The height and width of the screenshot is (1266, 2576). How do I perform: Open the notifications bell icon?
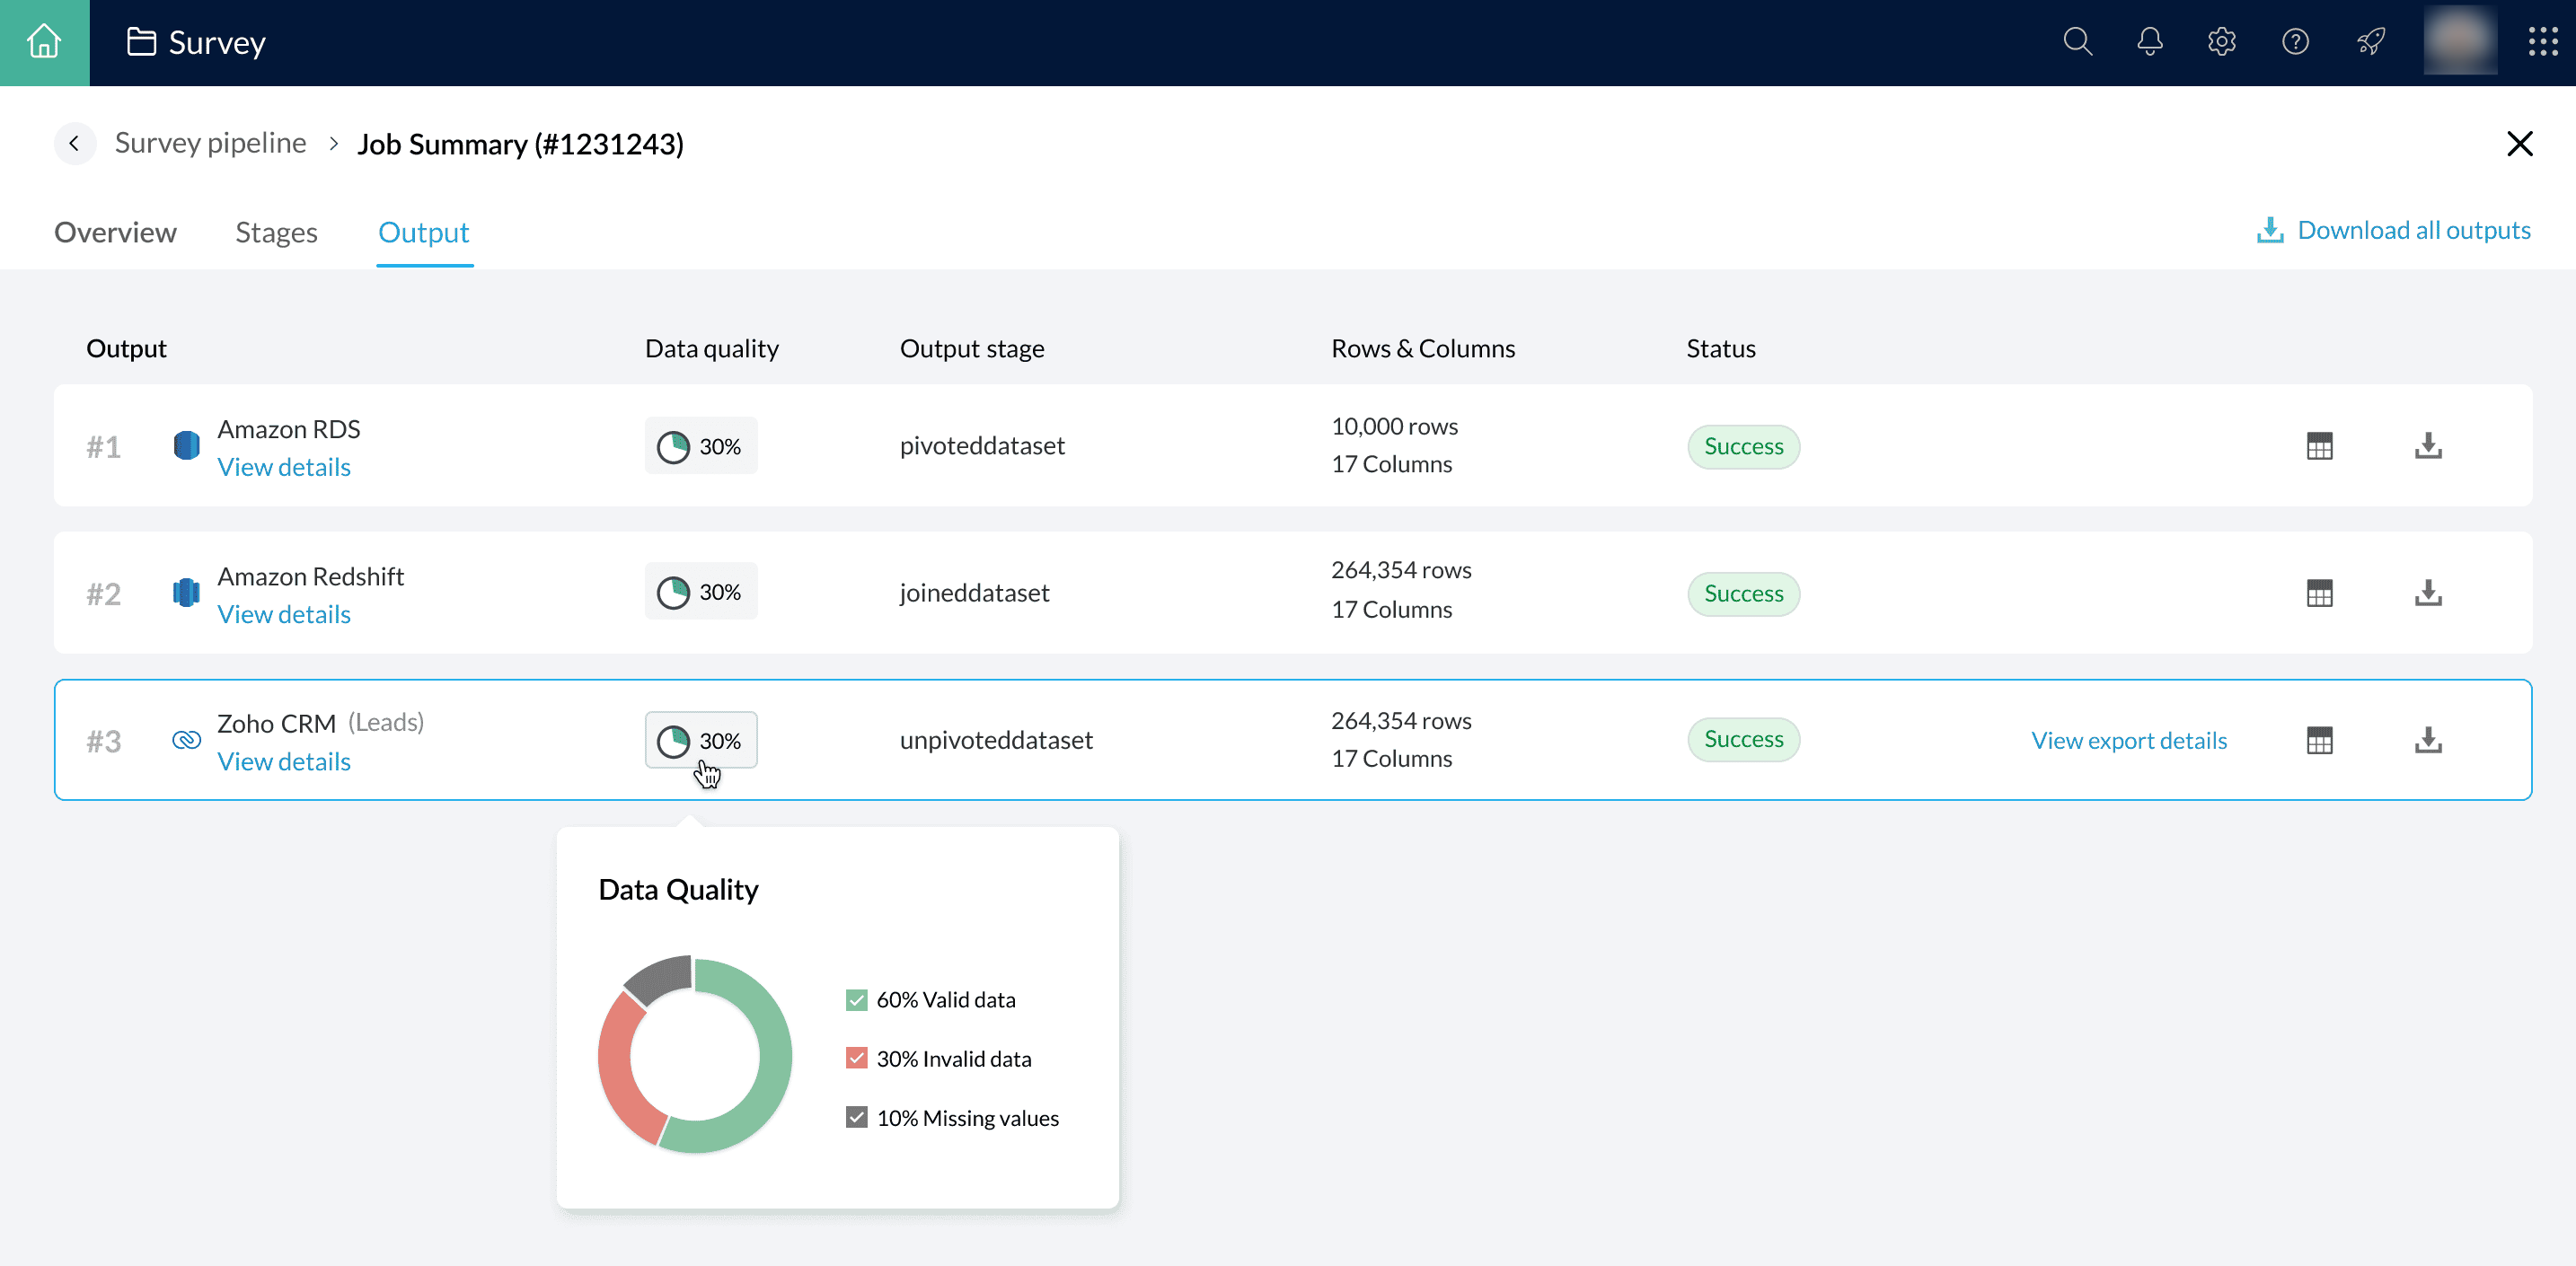[x=2149, y=42]
